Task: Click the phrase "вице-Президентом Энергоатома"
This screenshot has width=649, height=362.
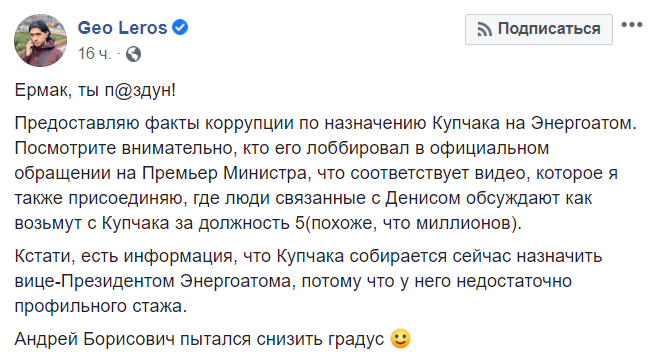Action: (x=155, y=281)
